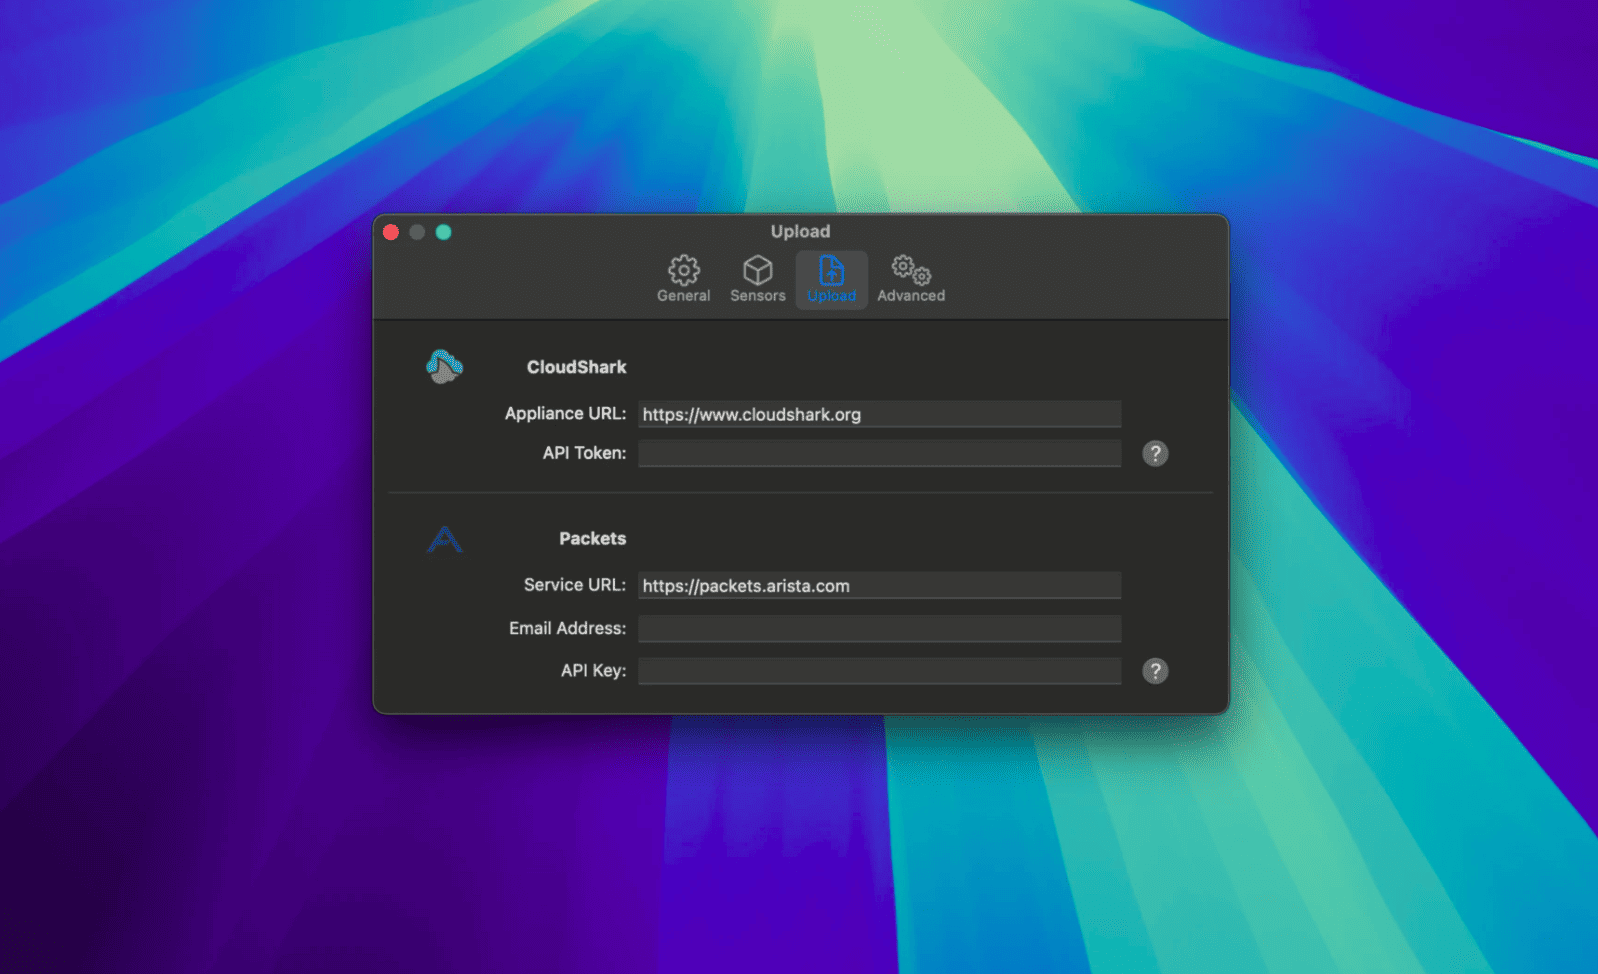The image size is (1598, 974).
Task: Focus the API Token input field
Action: click(x=880, y=454)
